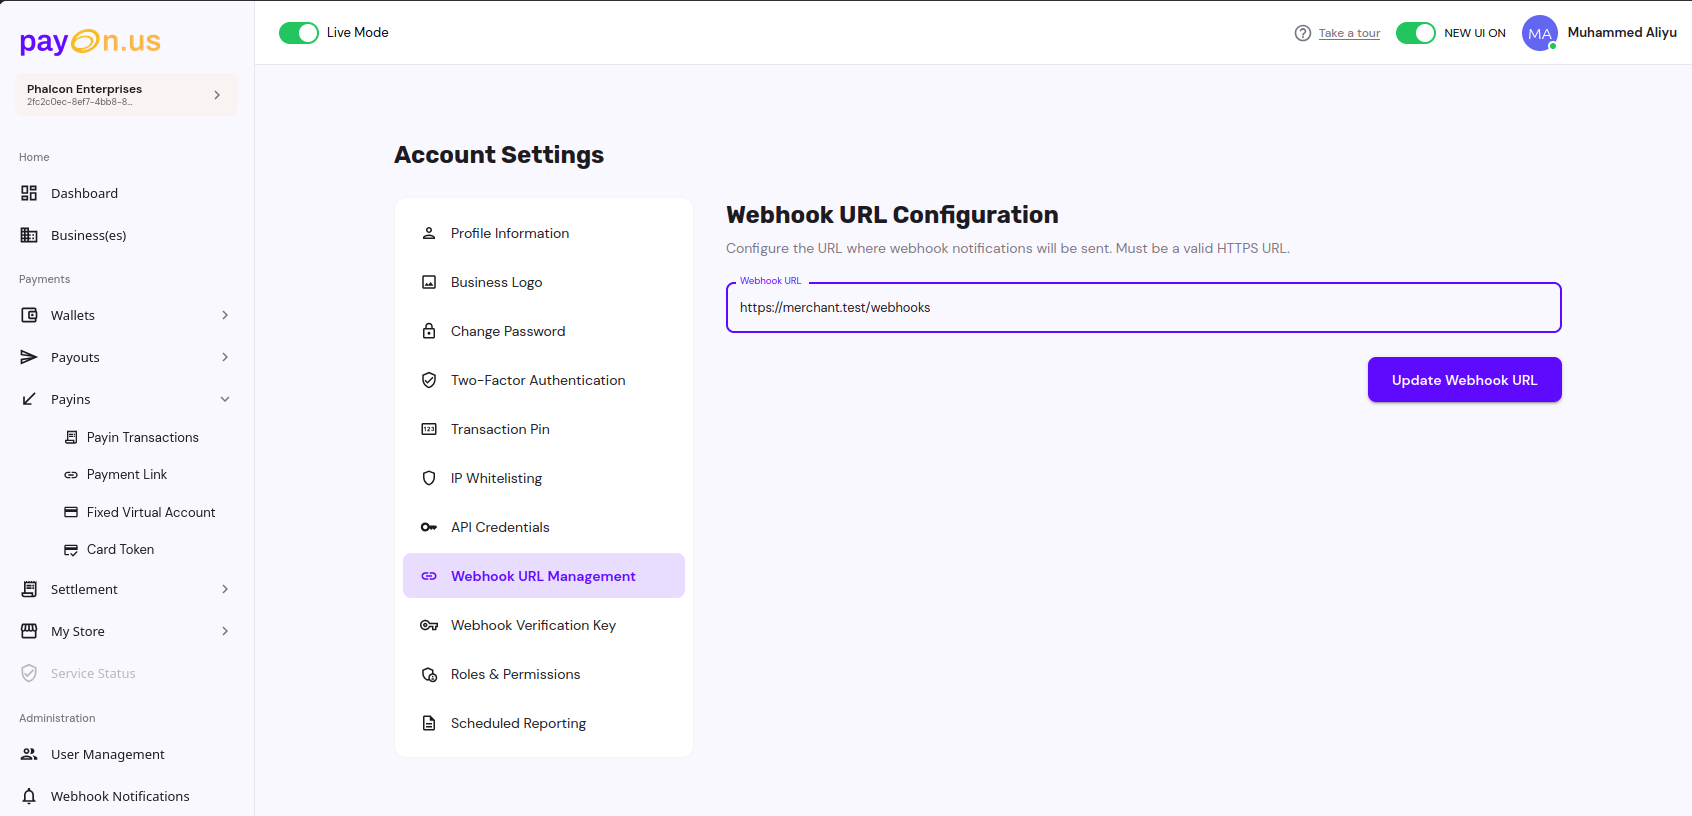Open the Change Password settings tab
1692x816 pixels.
pyautogui.click(x=544, y=331)
